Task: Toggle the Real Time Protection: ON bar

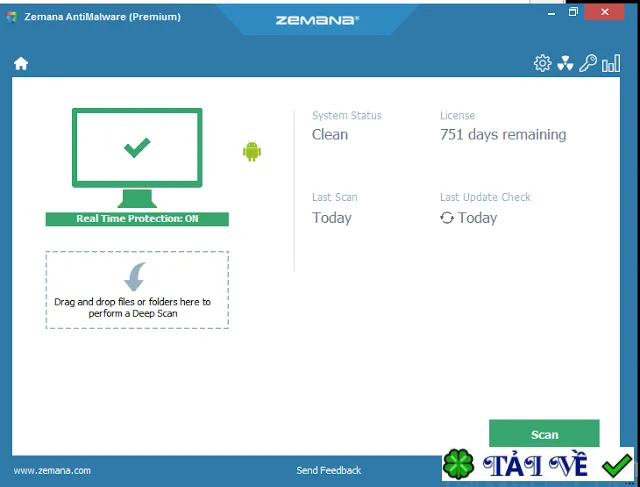Action: pos(137,219)
